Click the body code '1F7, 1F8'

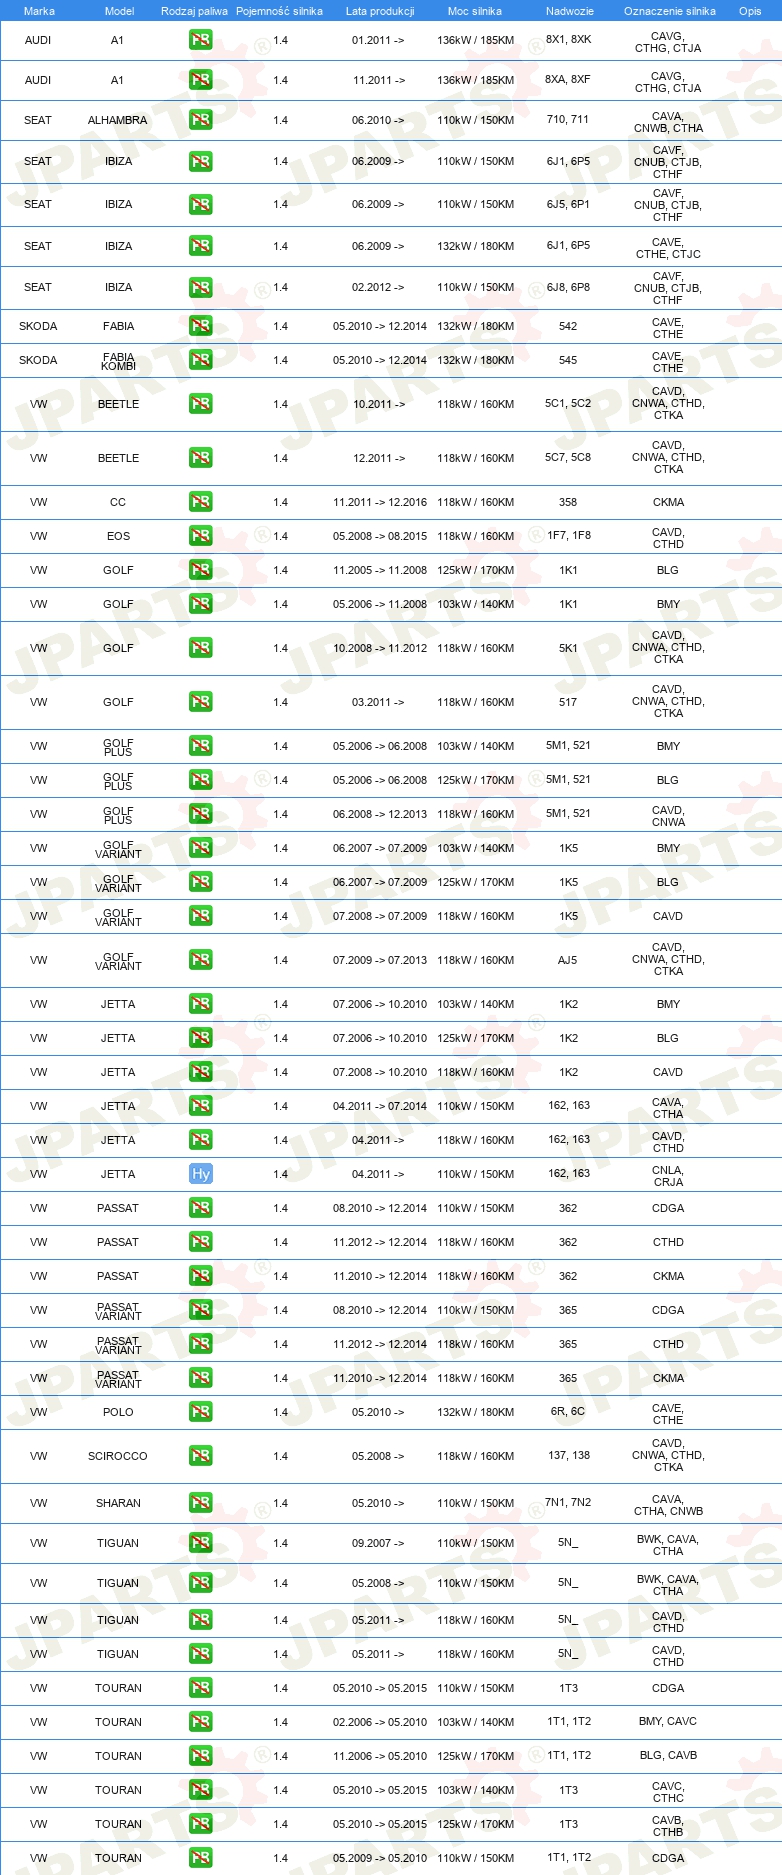[x=568, y=535]
